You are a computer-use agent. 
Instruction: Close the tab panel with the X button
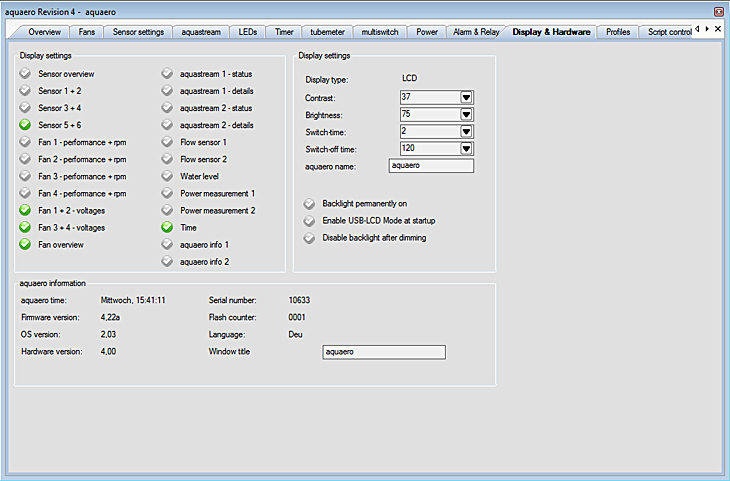coord(717,29)
